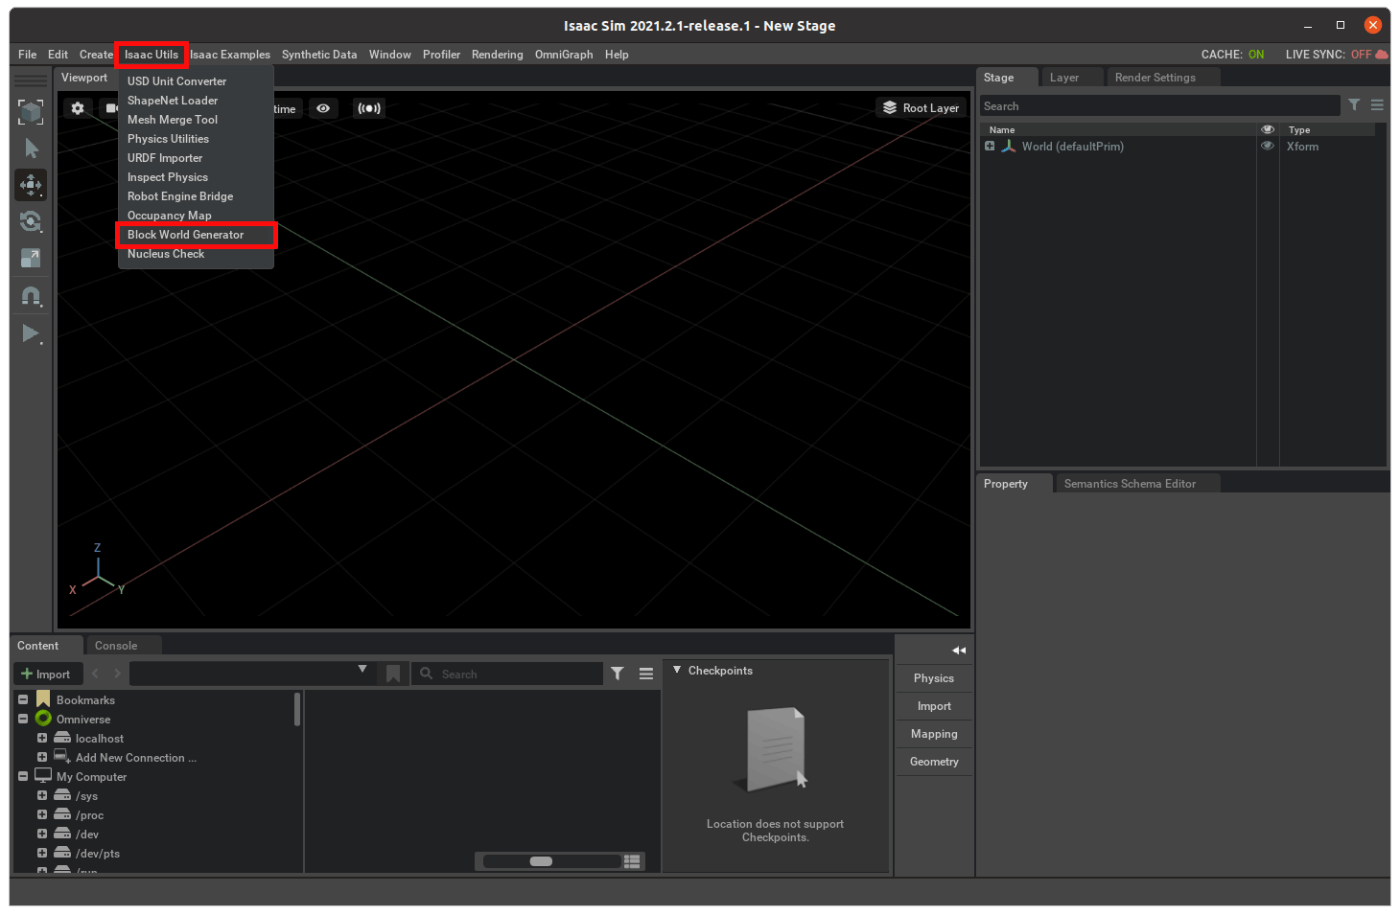
Task: Click the side panel Import tab
Action: point(934,706)
